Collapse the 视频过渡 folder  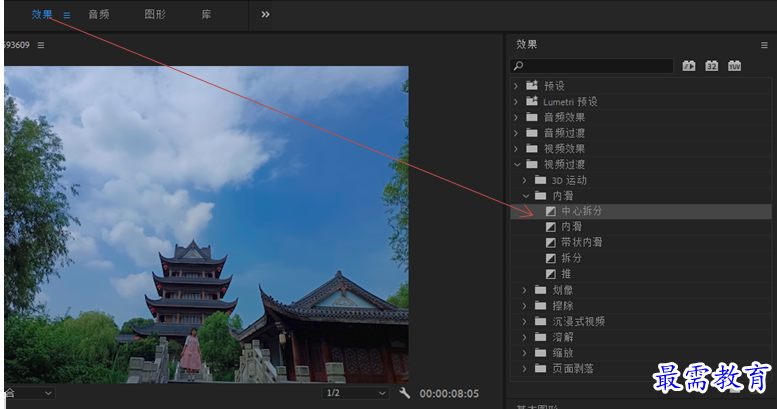coord(517,164)
